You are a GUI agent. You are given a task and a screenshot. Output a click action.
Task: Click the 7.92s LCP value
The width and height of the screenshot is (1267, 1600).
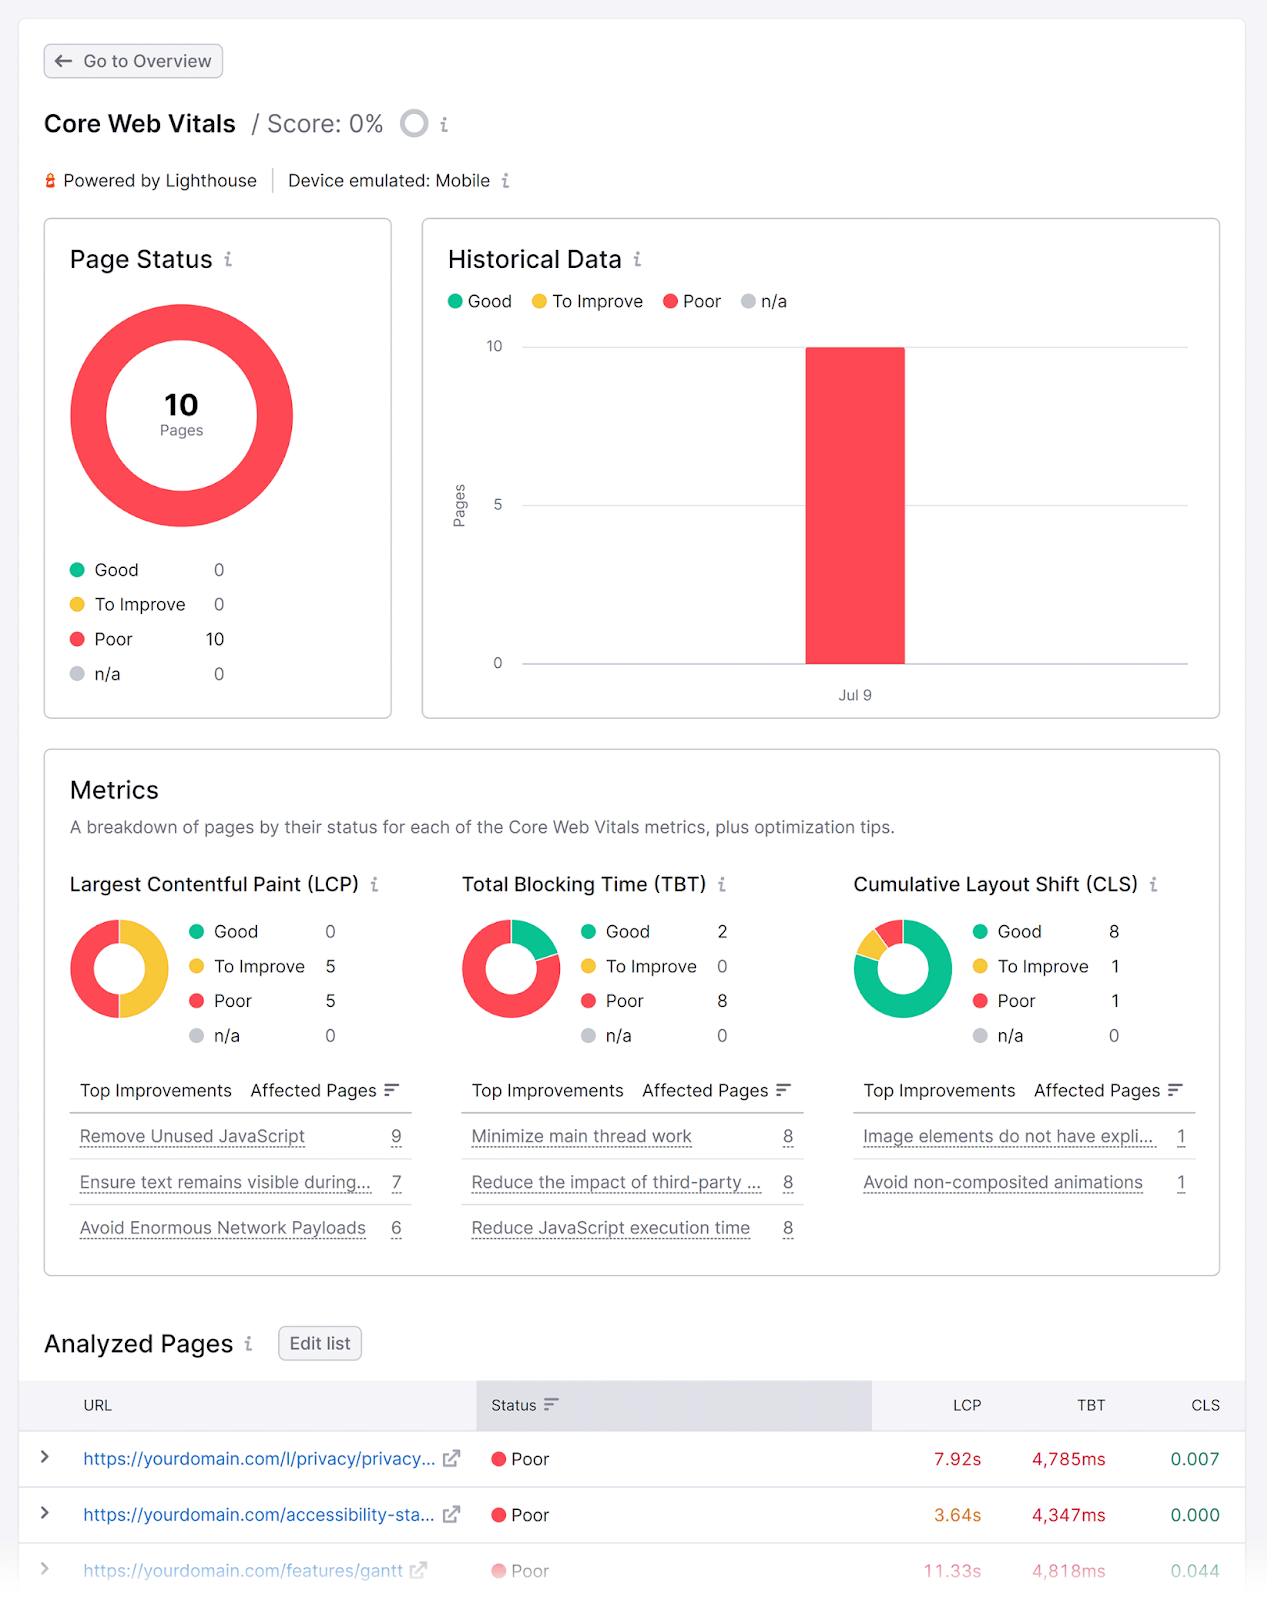[x=957, y=1459]
